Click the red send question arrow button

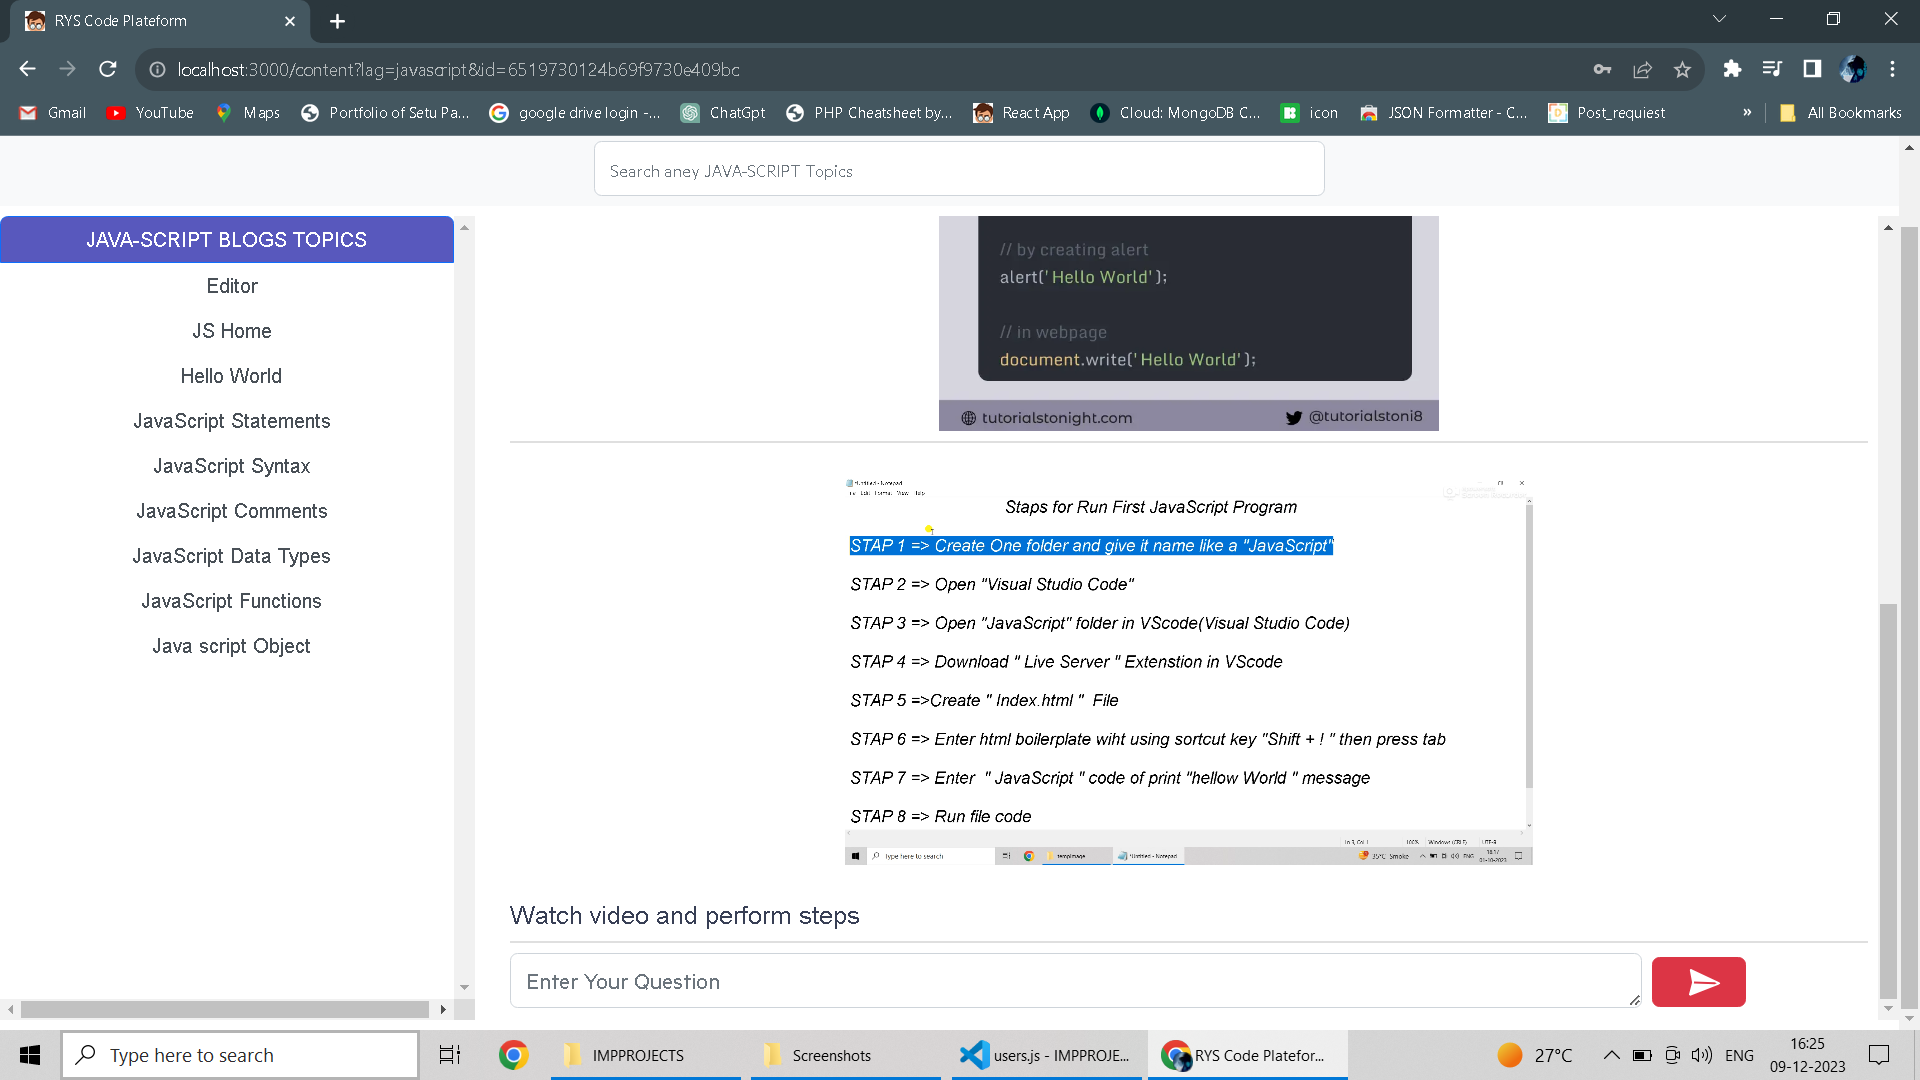tap(1698, 982)
